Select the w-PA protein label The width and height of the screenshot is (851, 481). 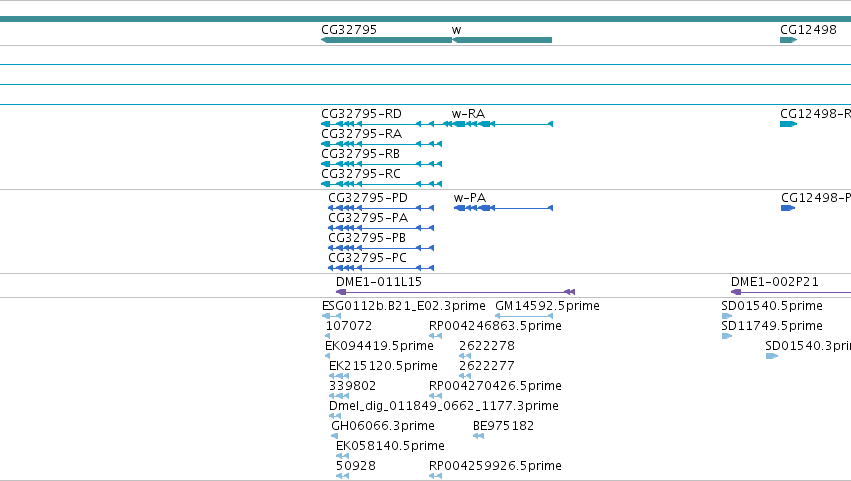pos(470,198)
